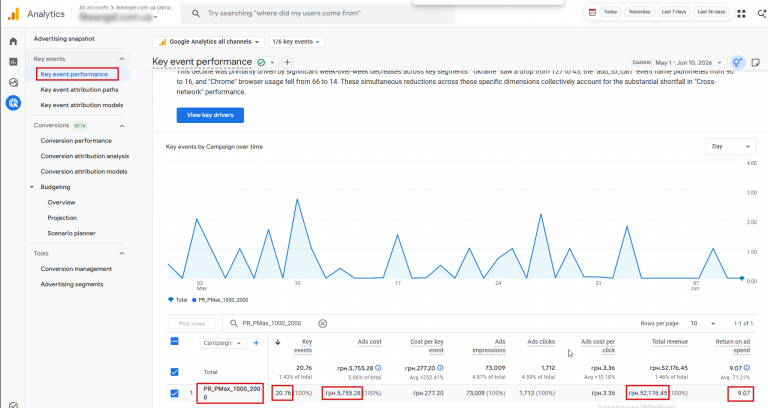
Task: Add a comparison with plus icon
Action: coord(288,62)
